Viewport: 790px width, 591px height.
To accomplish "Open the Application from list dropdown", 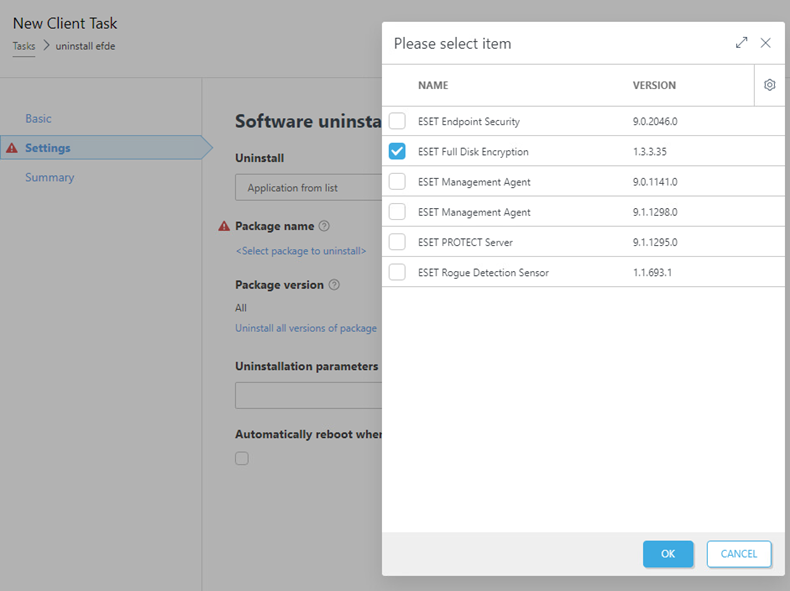I will [308, 187].
